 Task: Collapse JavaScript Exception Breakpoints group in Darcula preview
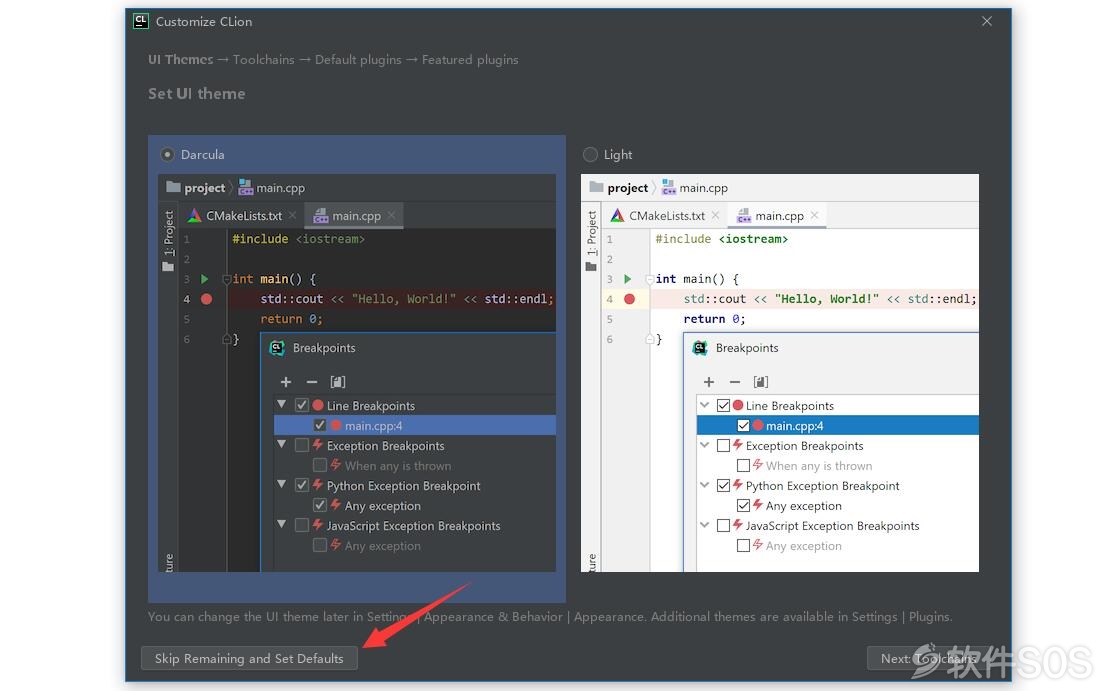coord(281,525)
